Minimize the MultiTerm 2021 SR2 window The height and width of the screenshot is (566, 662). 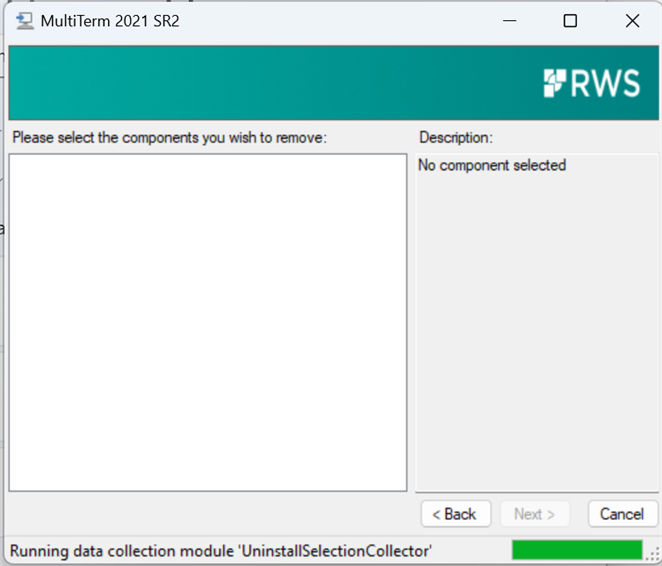[x=510, y=21]
